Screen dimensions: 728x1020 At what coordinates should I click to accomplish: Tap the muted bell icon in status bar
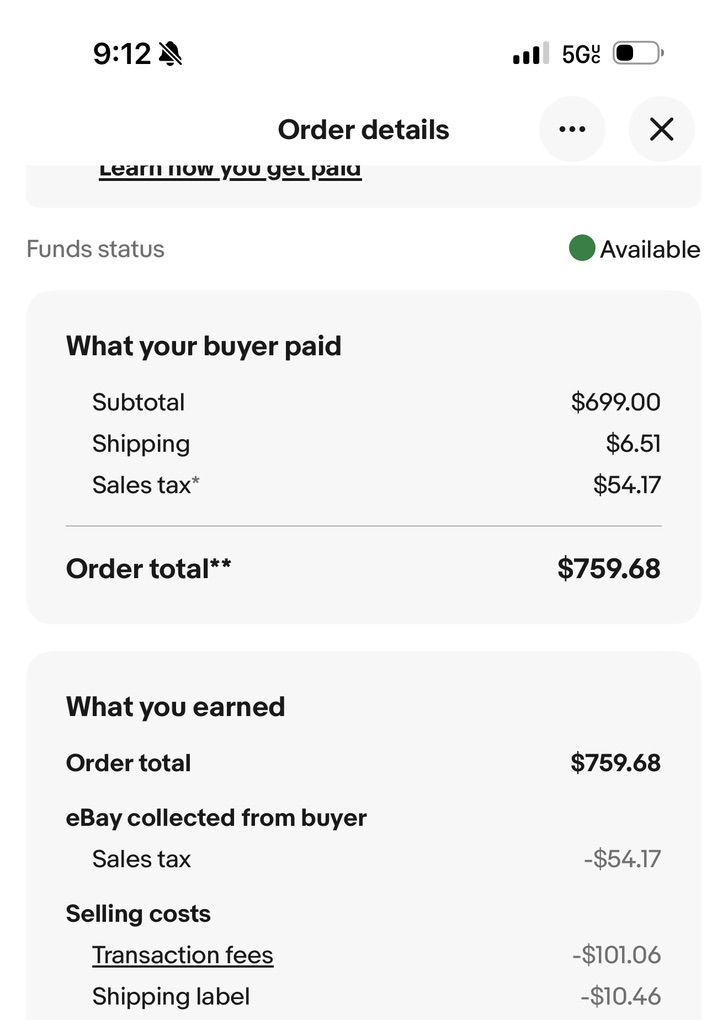[170, 54]
